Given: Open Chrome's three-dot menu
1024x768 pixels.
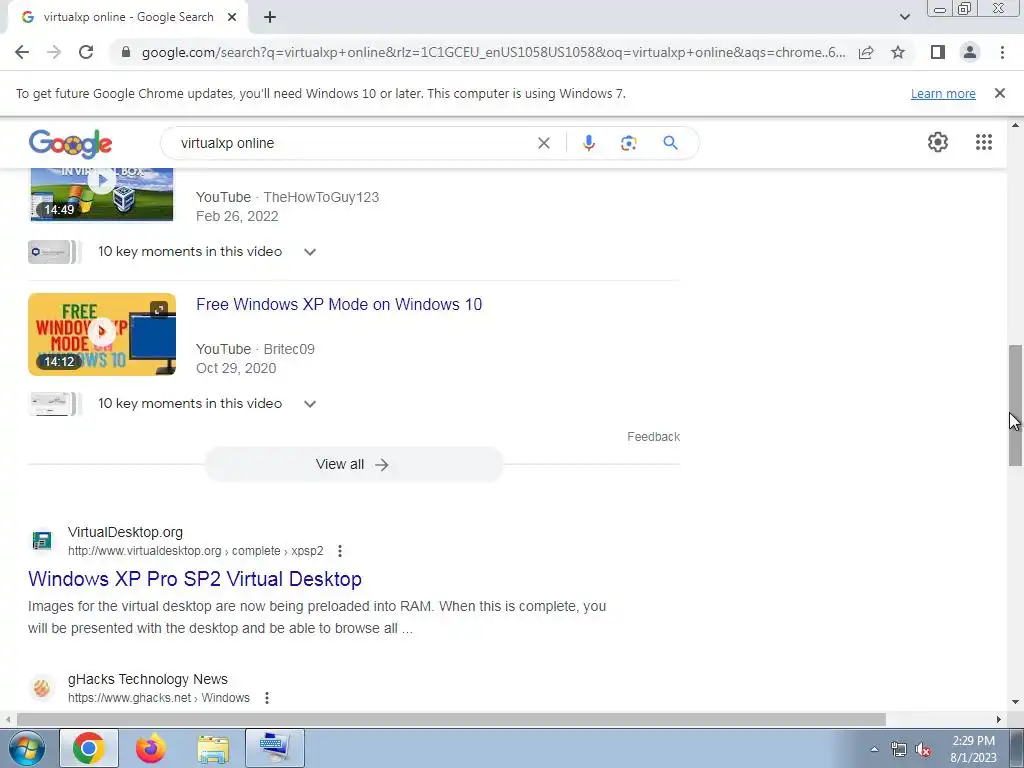Looking at the screenshot, I should click(1002, 52).
